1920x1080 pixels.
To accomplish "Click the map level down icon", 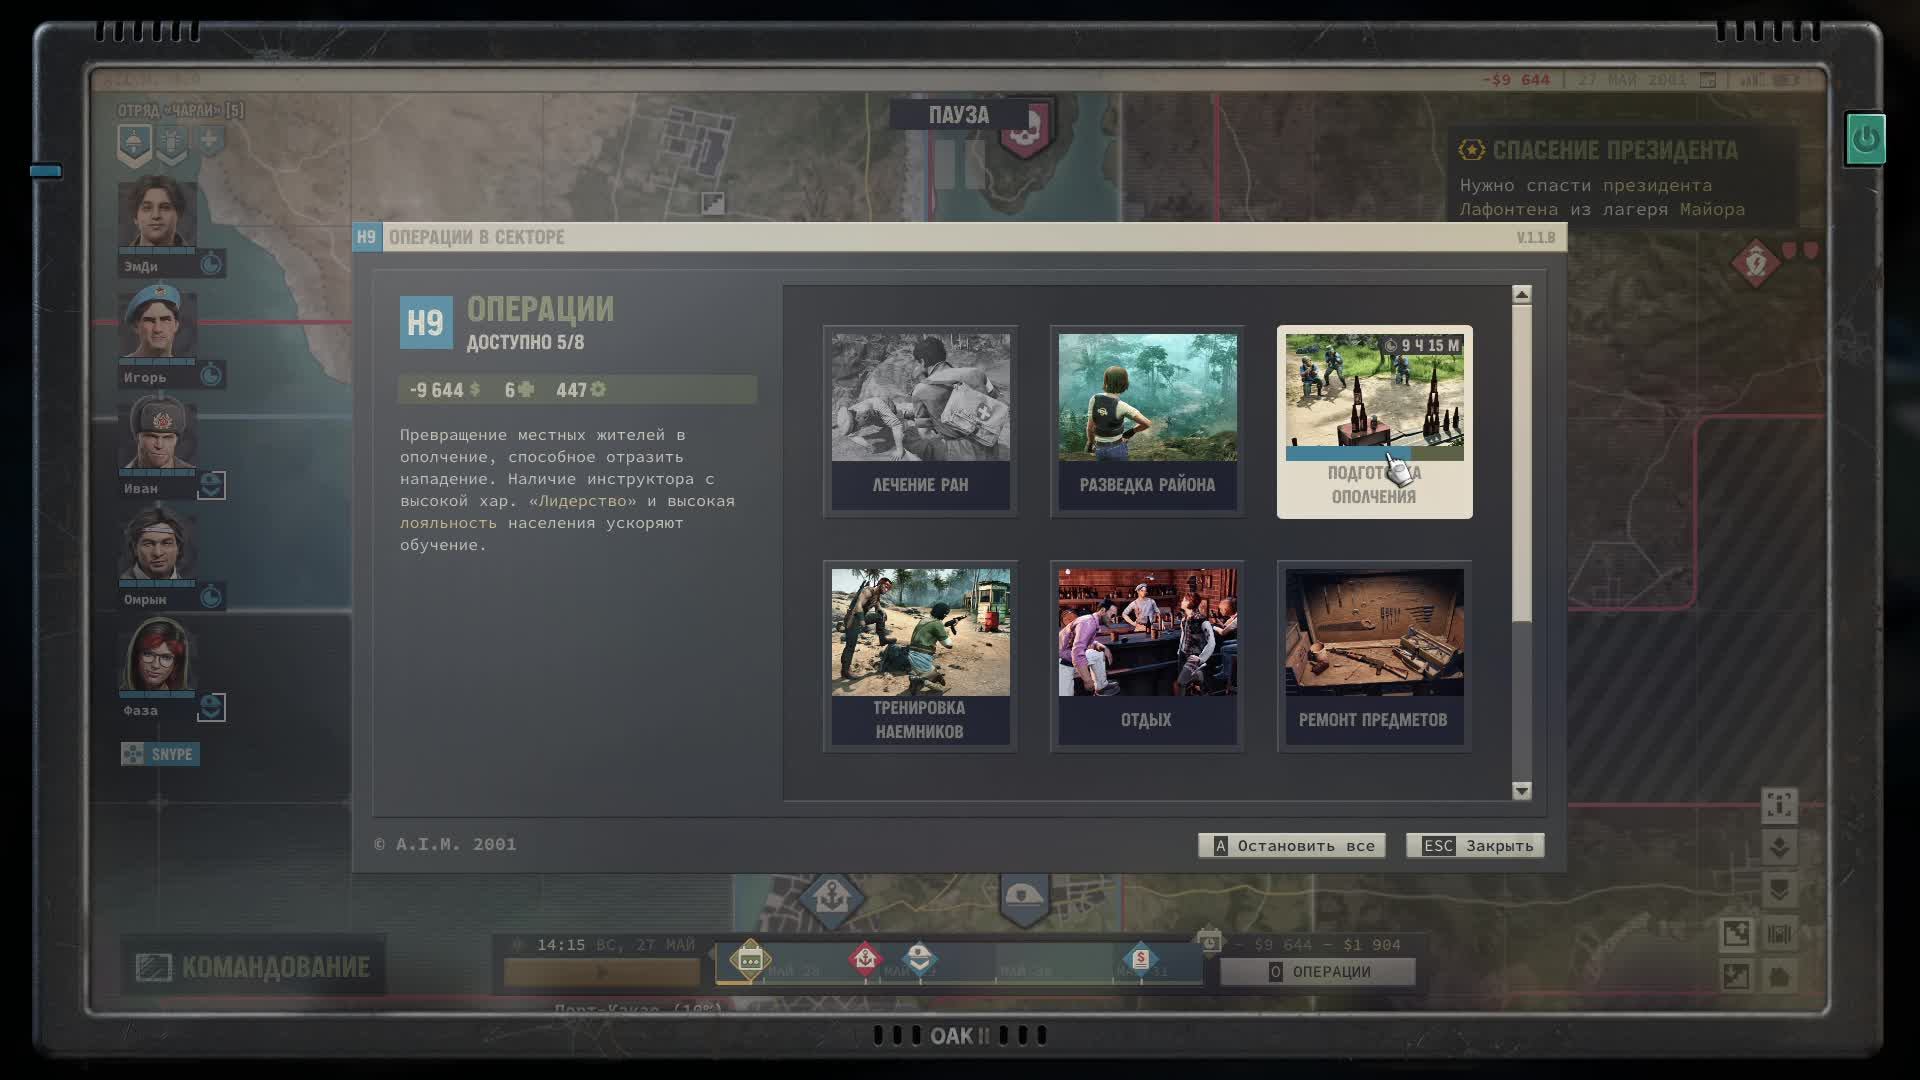I will 1737,976.
